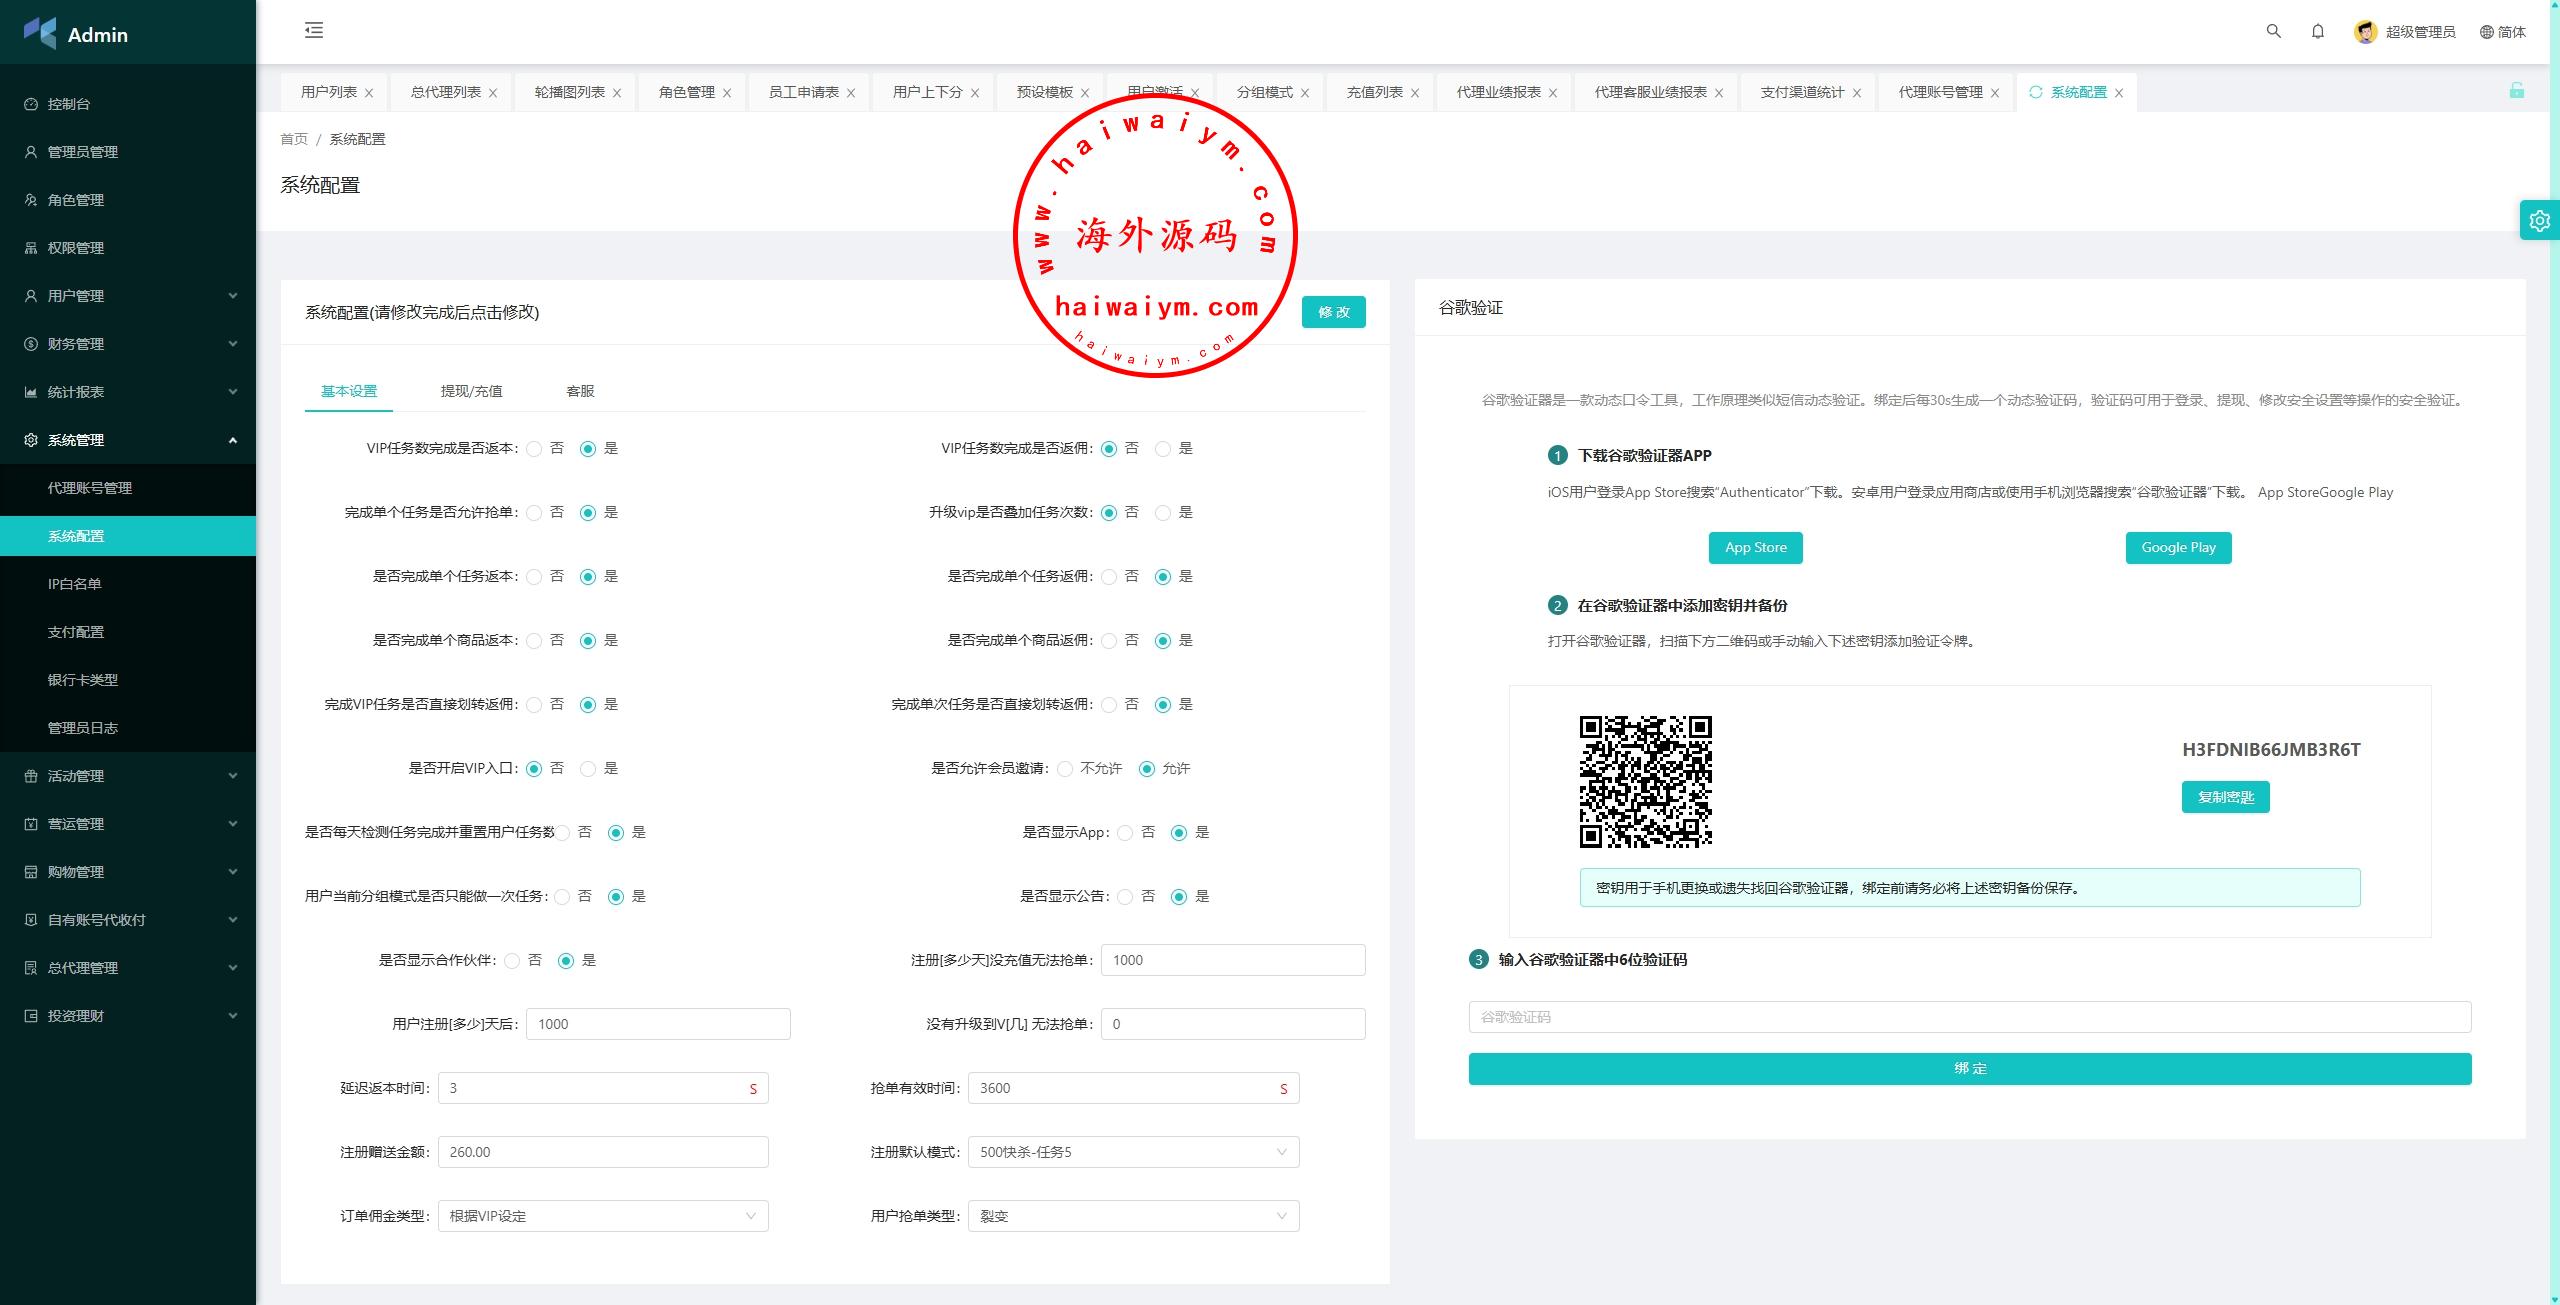Click the sidebar collapse menu icon
Image resolution: width=2560 pixels, height=1305 pixels.
tap(314, 30)
